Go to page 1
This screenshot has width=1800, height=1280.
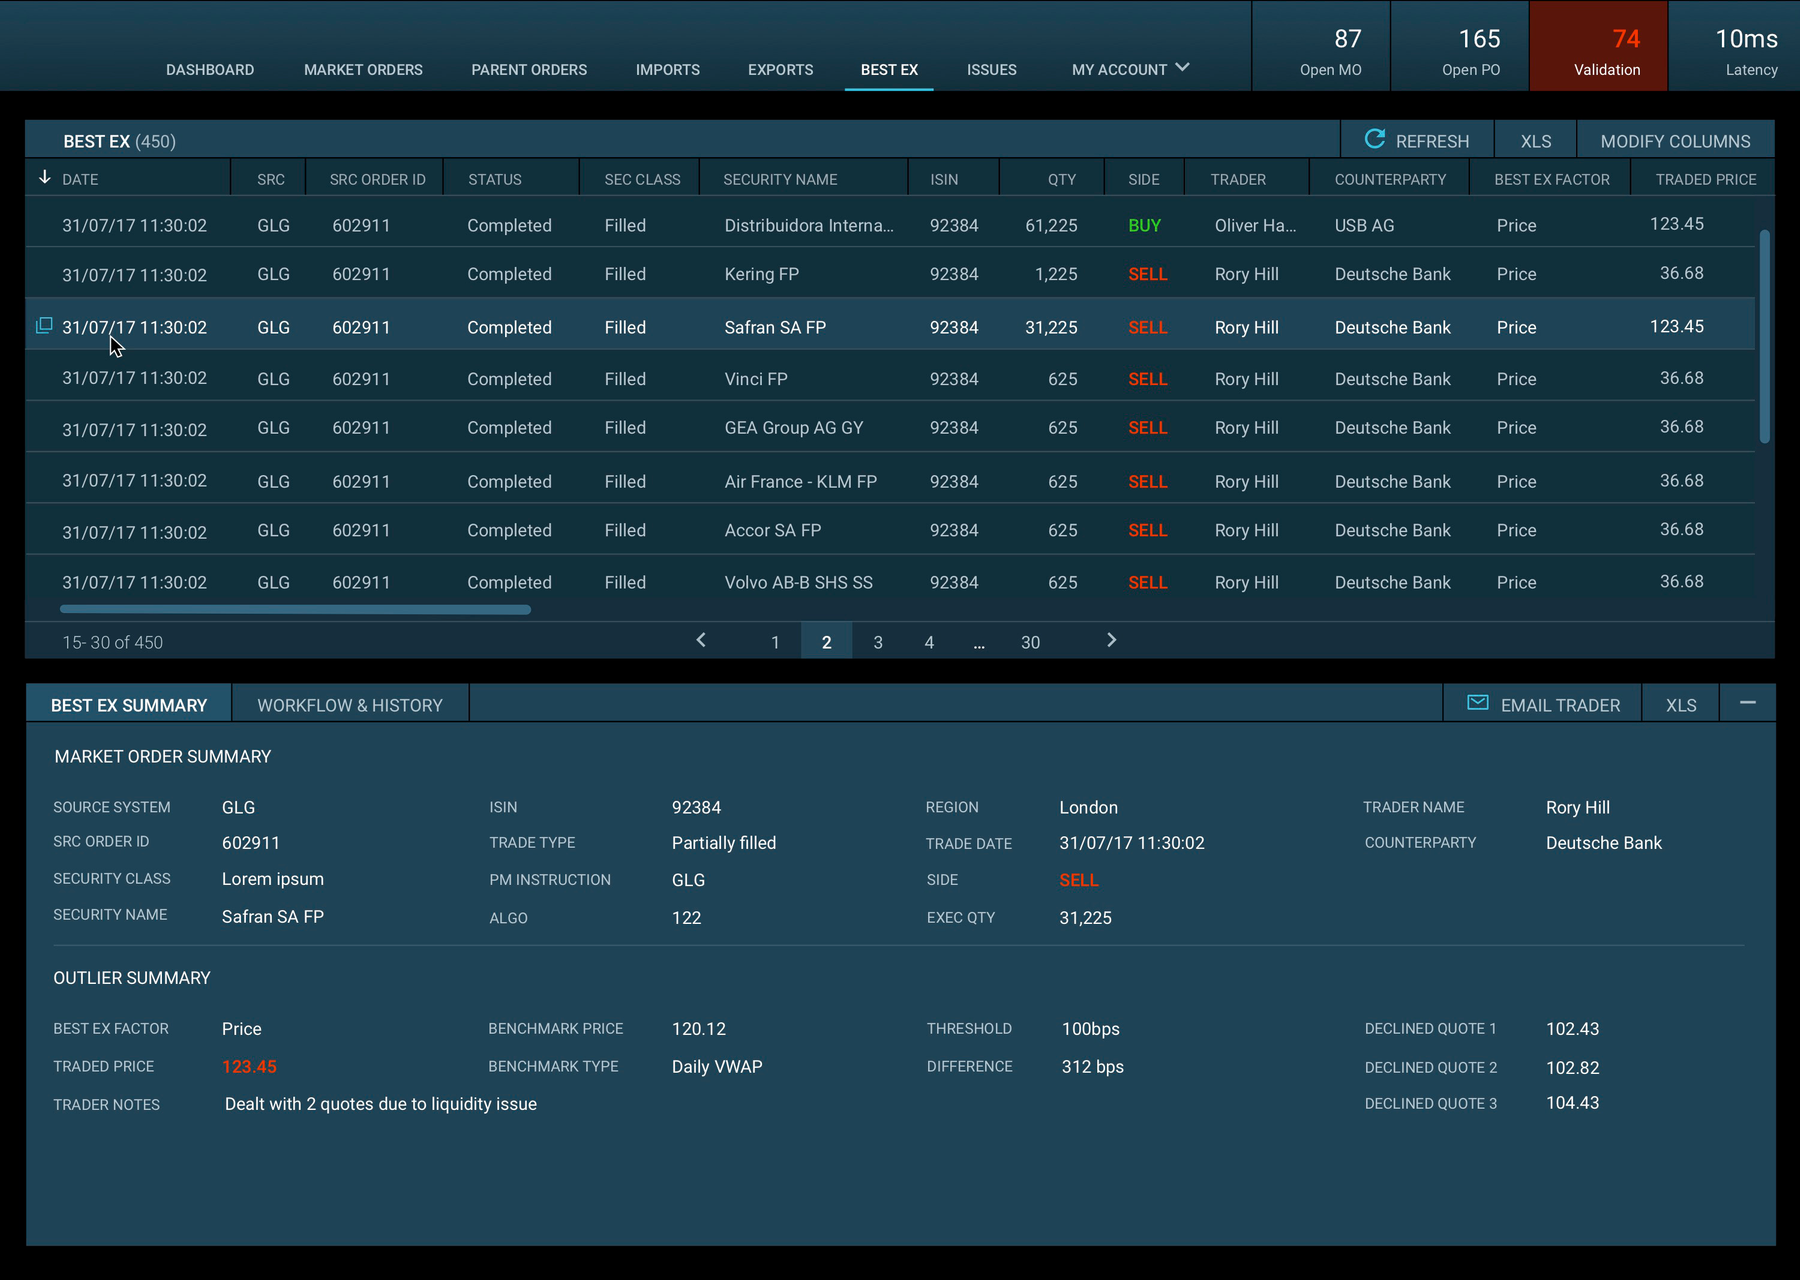coord(775,642)
